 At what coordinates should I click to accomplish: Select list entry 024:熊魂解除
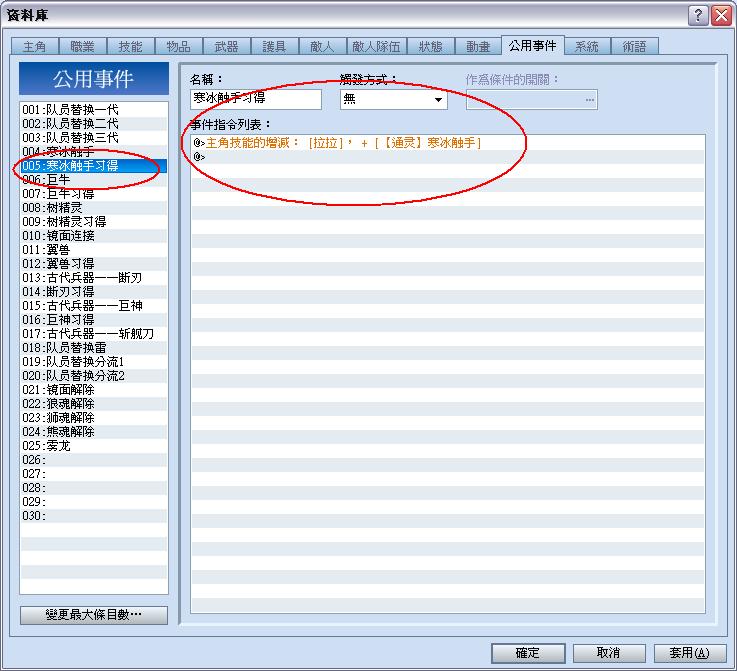pos(94,431)
